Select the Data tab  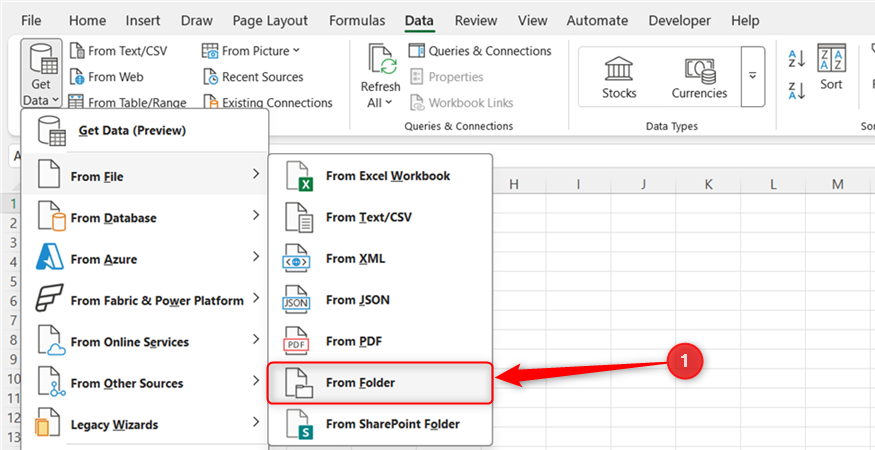419,21
